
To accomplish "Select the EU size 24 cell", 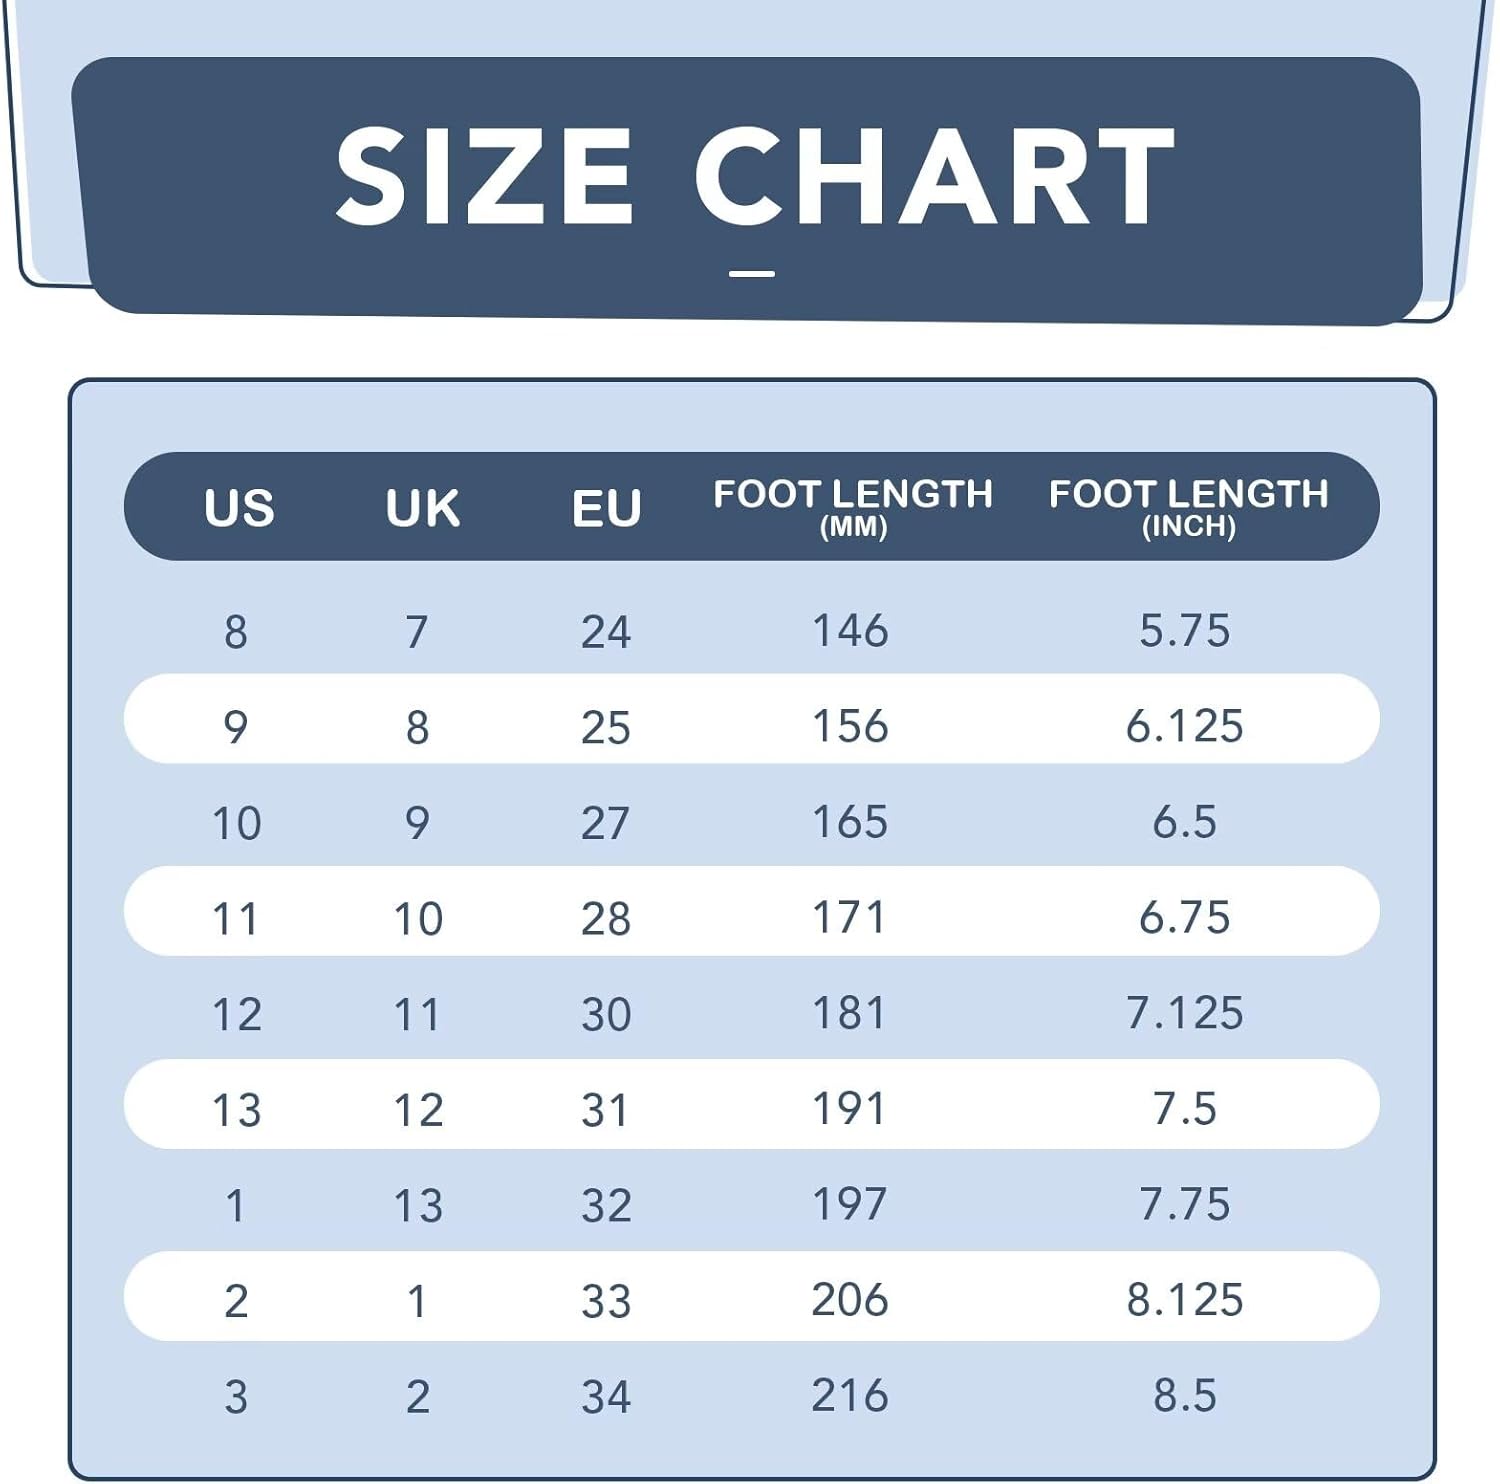I will (606, 632).
